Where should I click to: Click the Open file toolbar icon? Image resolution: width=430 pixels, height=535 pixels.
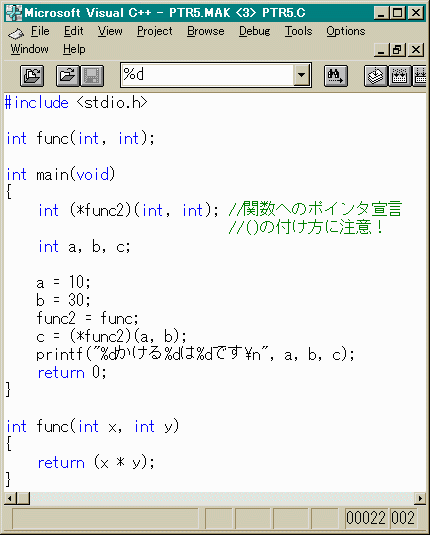click(x=68, y=75)
